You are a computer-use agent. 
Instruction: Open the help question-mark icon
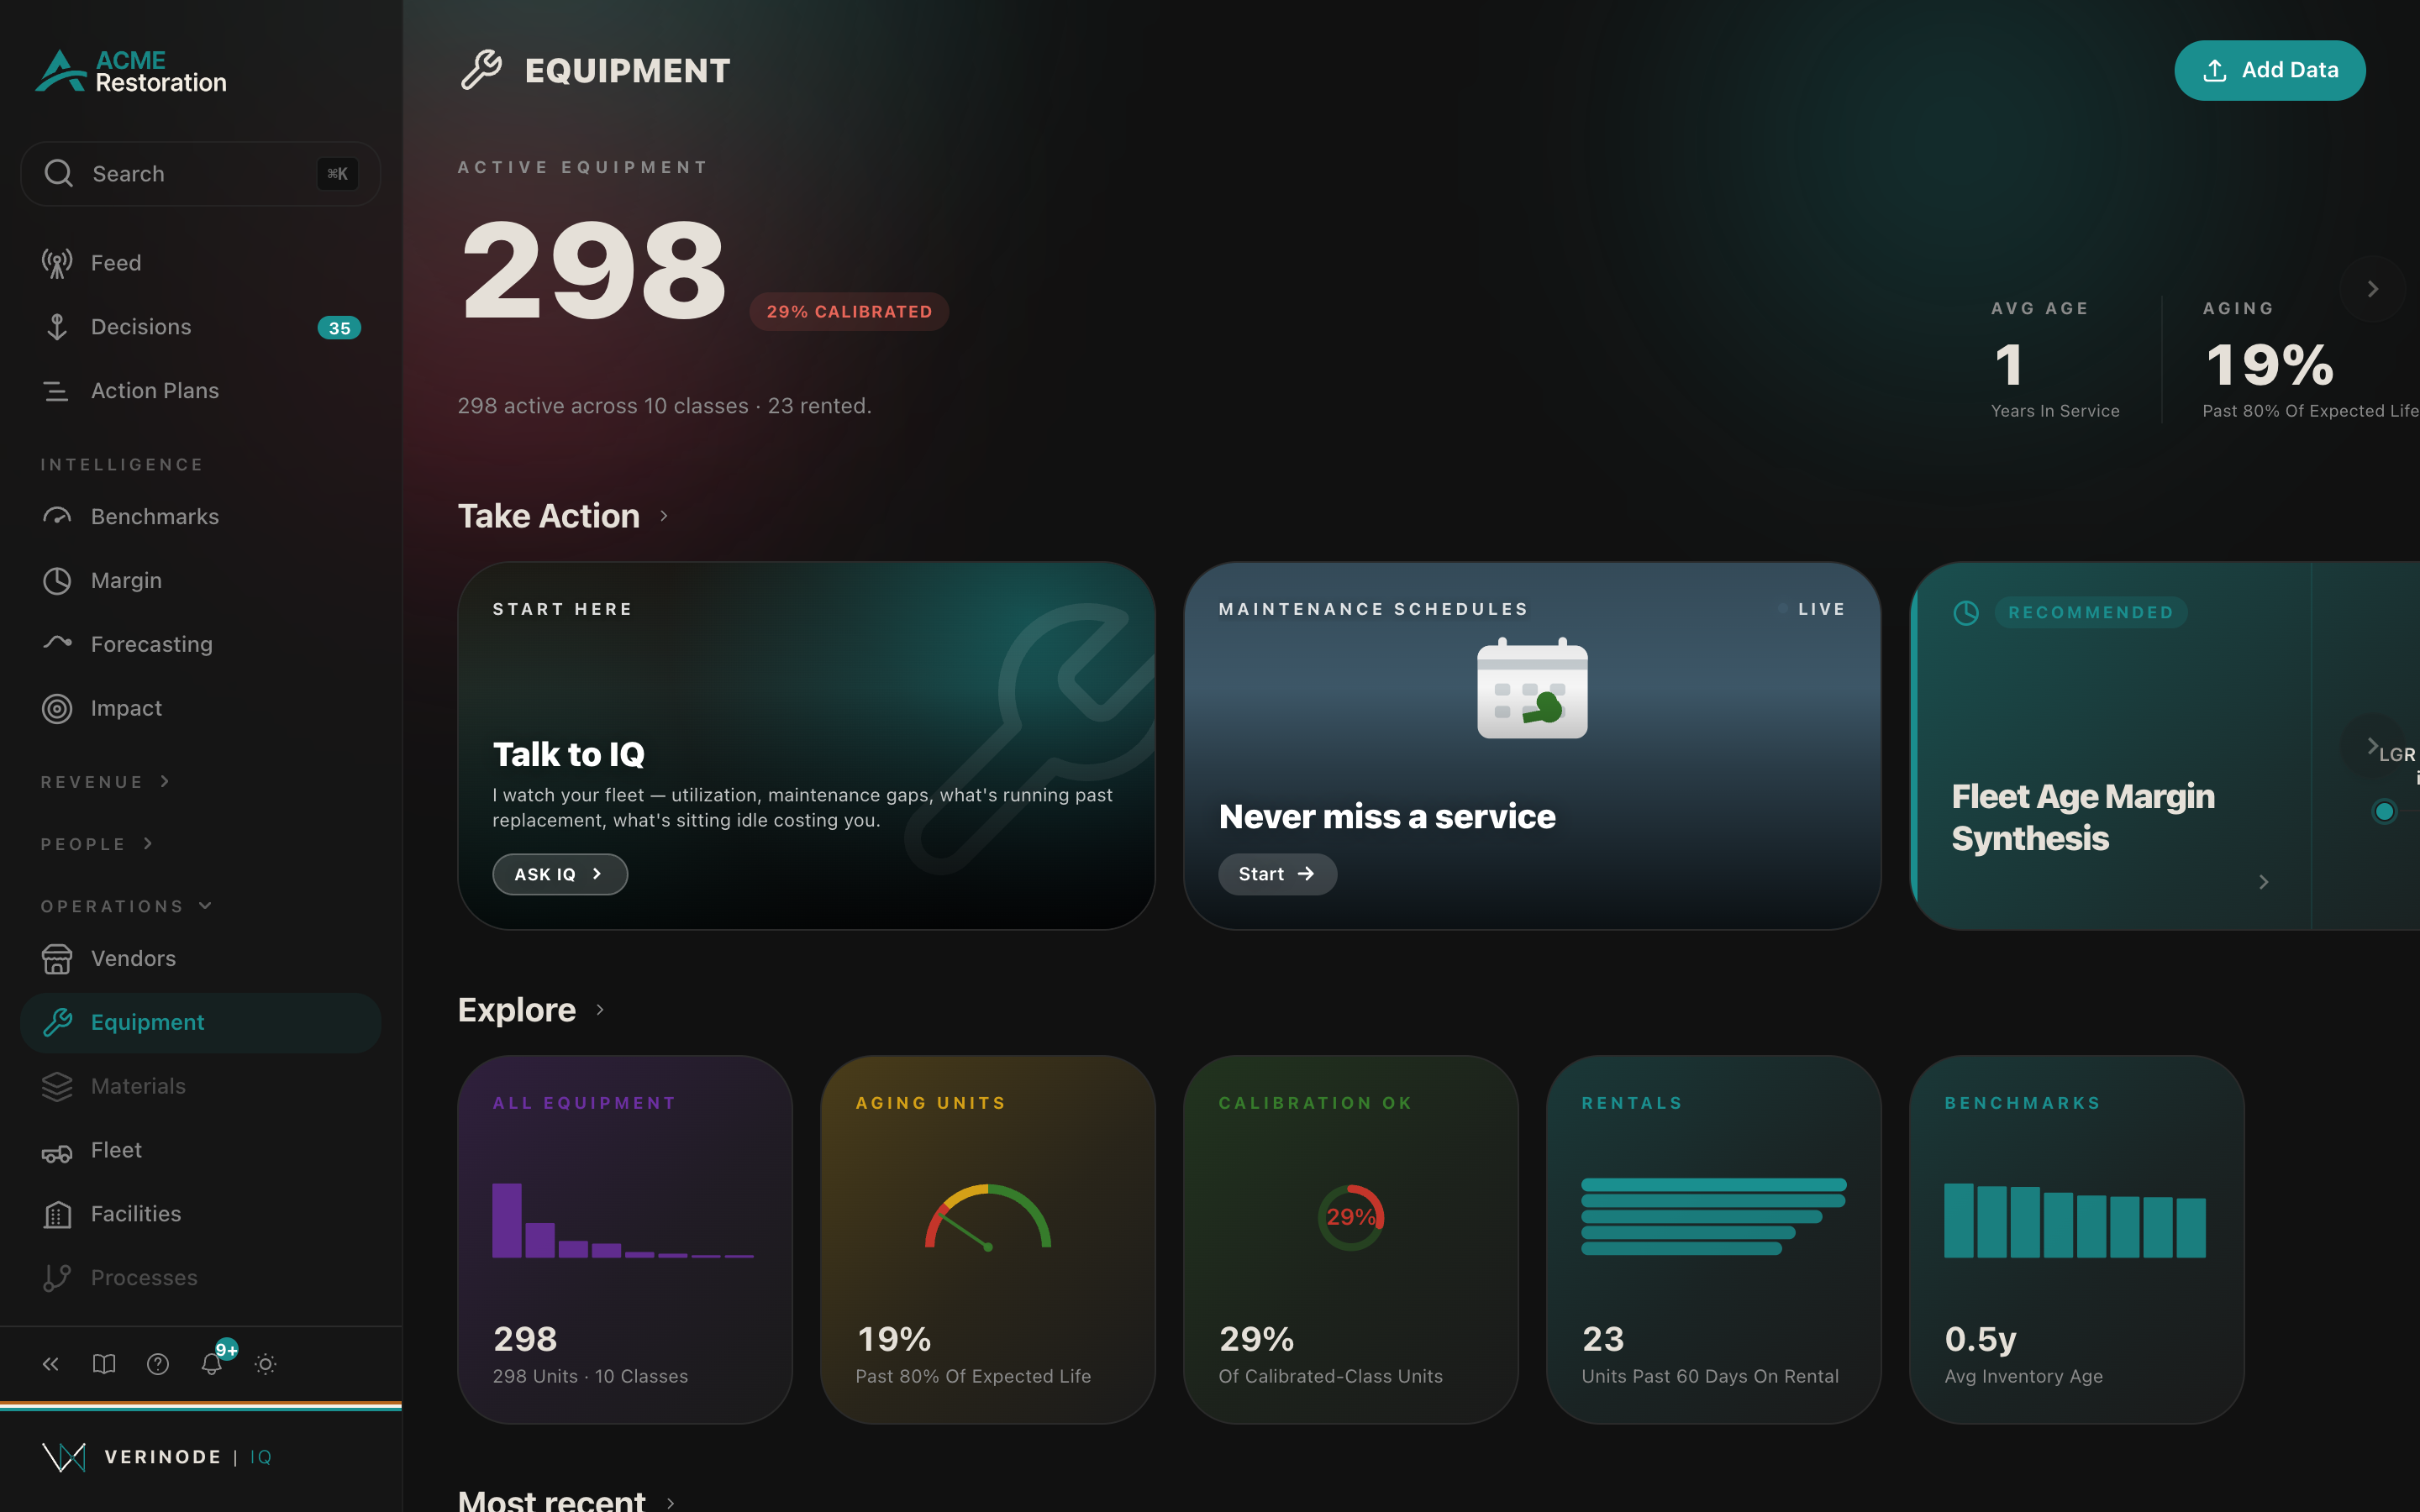(x=158, y=1364)
